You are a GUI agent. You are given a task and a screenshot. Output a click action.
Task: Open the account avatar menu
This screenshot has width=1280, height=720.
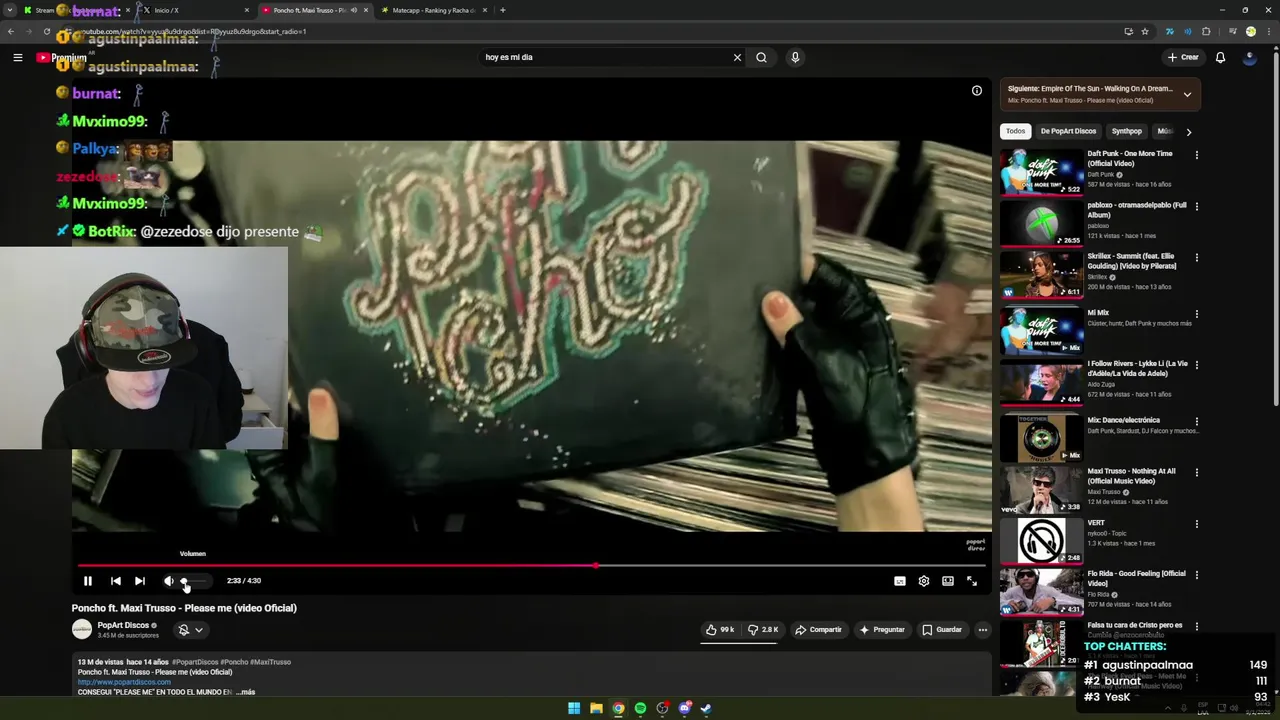1249,57
